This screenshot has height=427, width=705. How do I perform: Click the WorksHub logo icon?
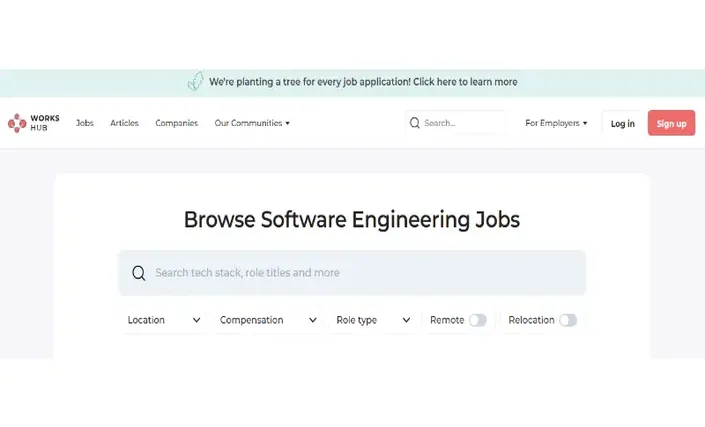17,123
